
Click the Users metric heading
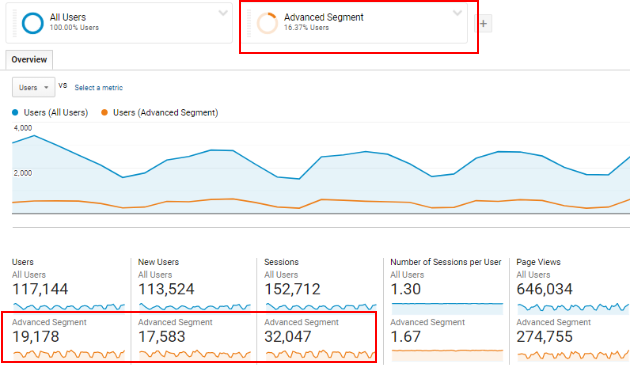pos(22,262)
